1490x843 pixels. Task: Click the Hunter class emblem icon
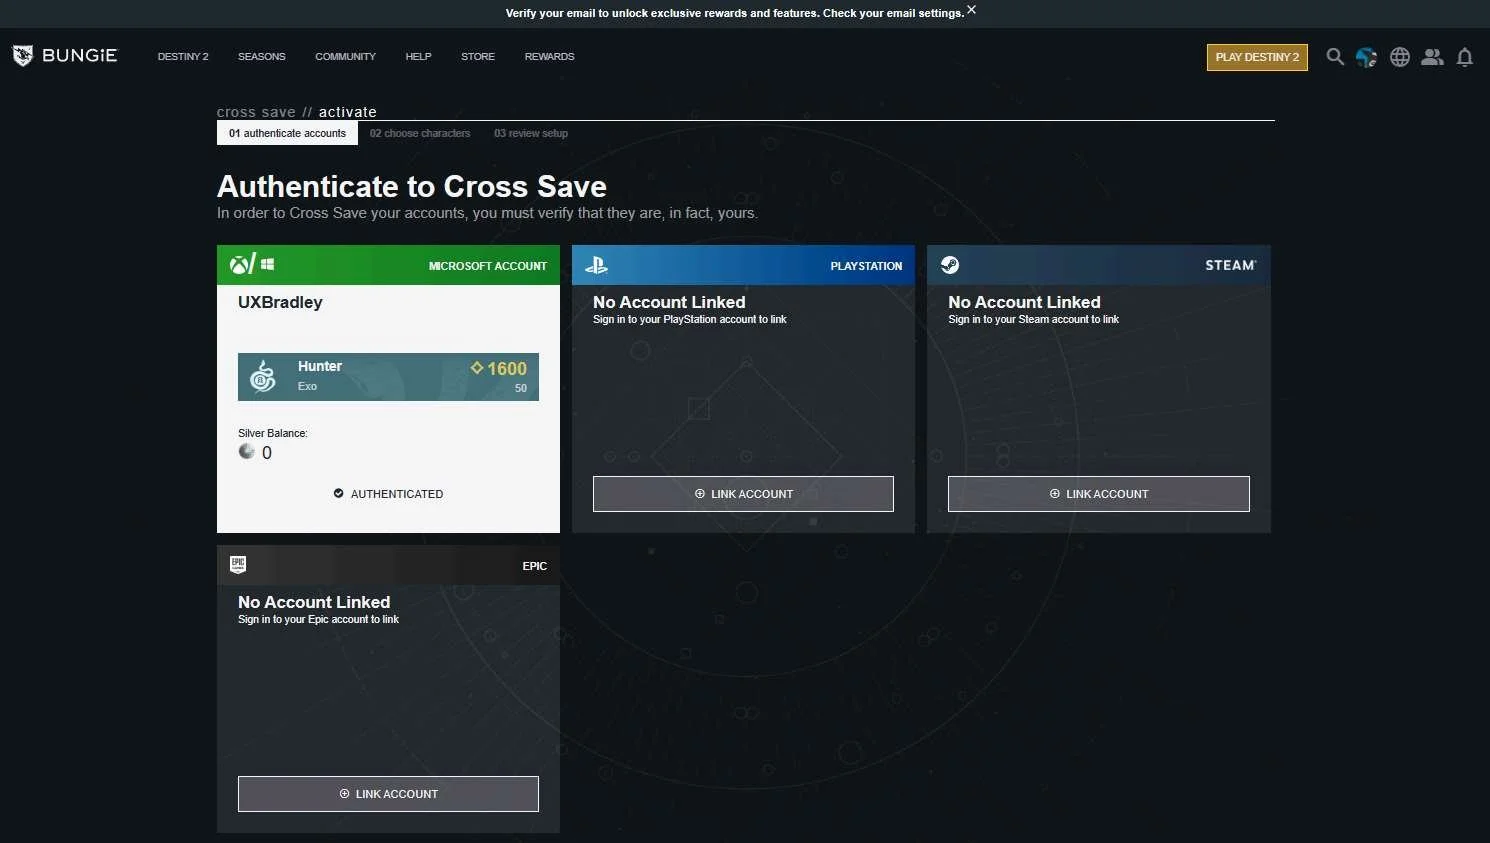coord(263,377)
